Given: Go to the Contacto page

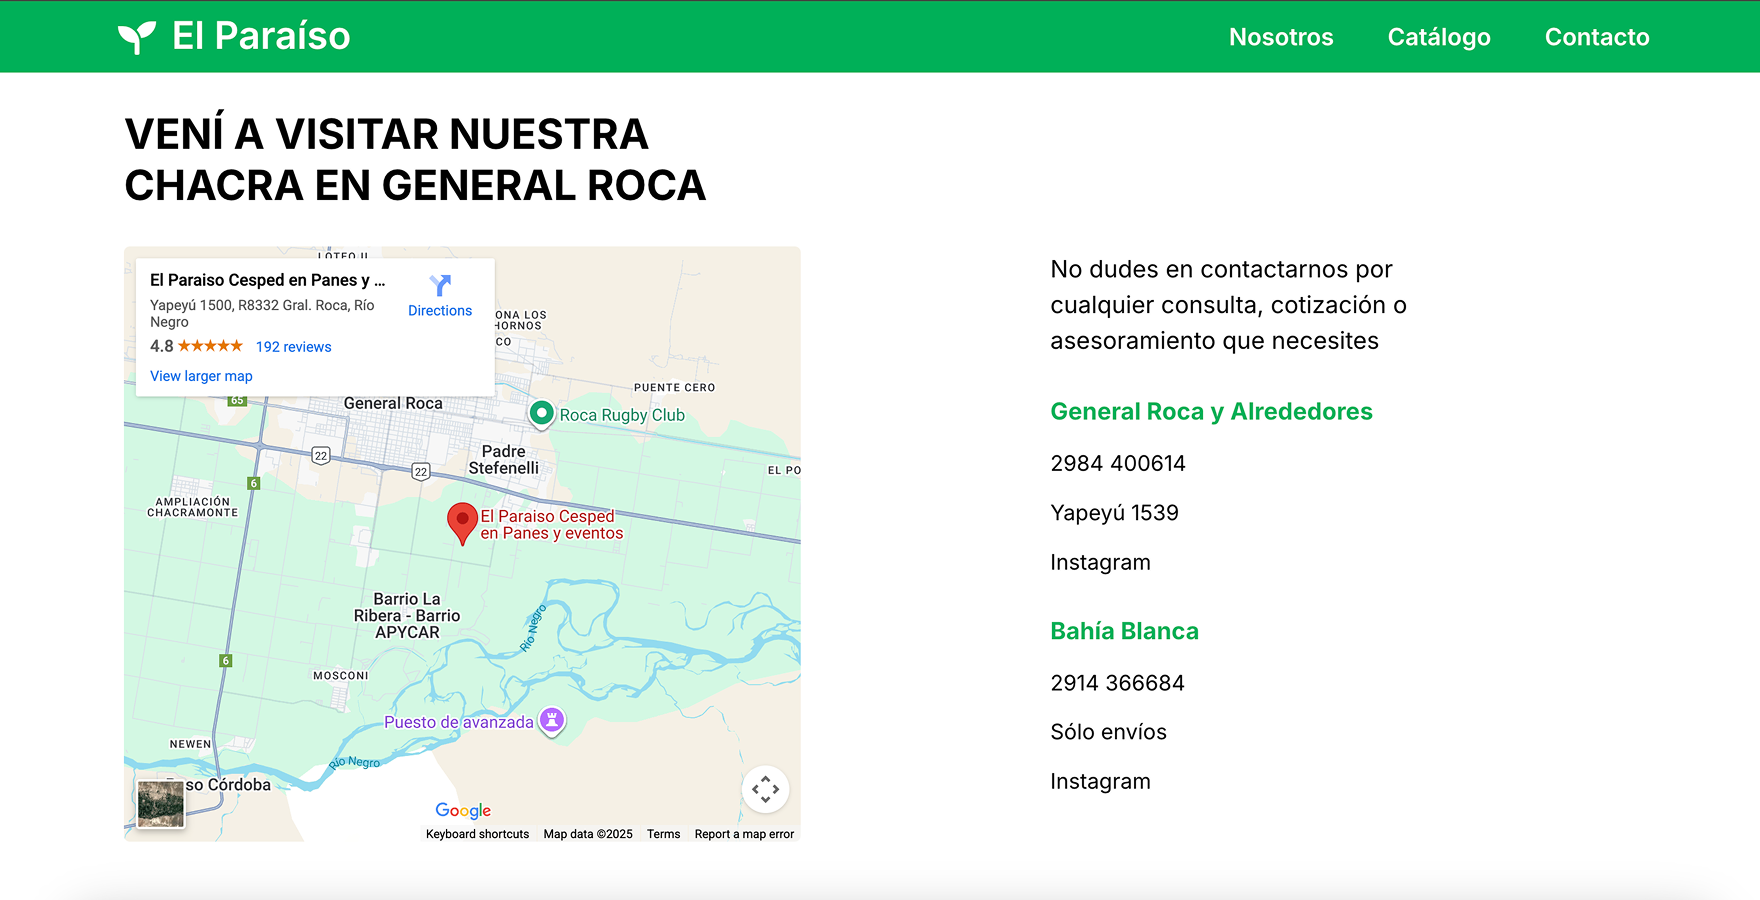Looking at the screenshot, I should pos(1596,37).
